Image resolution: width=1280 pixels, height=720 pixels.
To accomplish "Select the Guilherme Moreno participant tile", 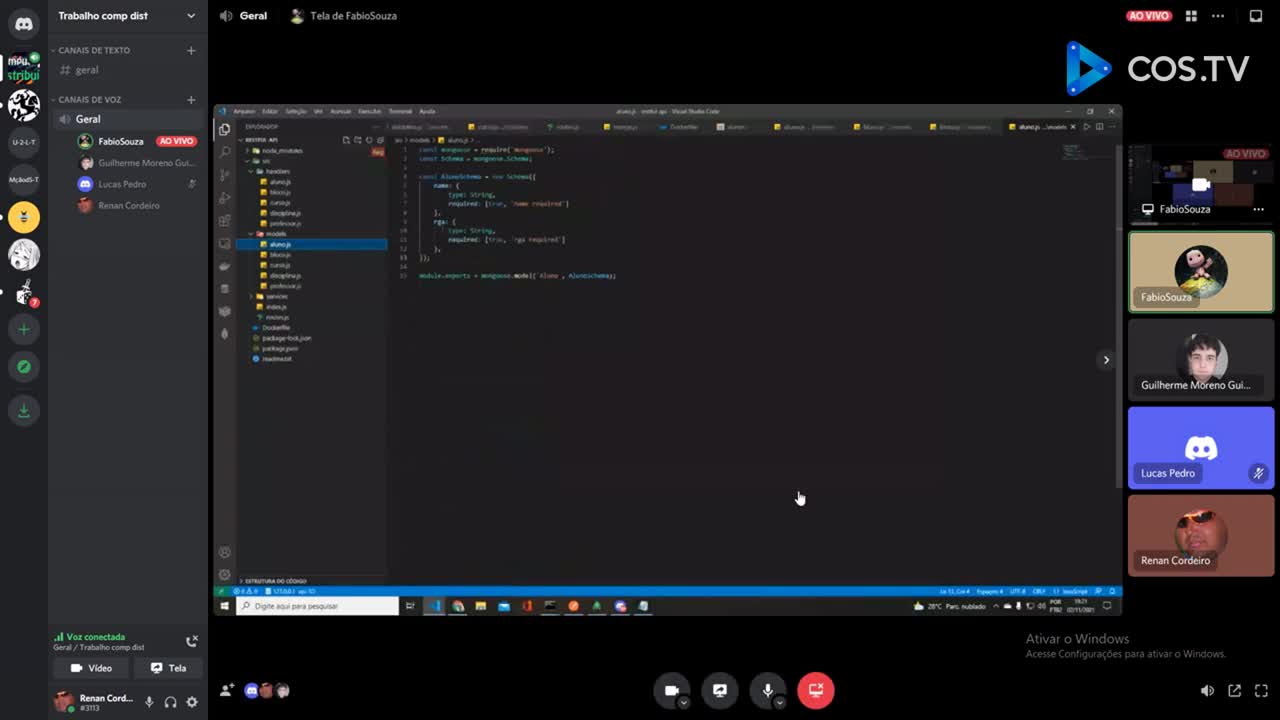I will pyautogui.click(x=1201, y=359).
